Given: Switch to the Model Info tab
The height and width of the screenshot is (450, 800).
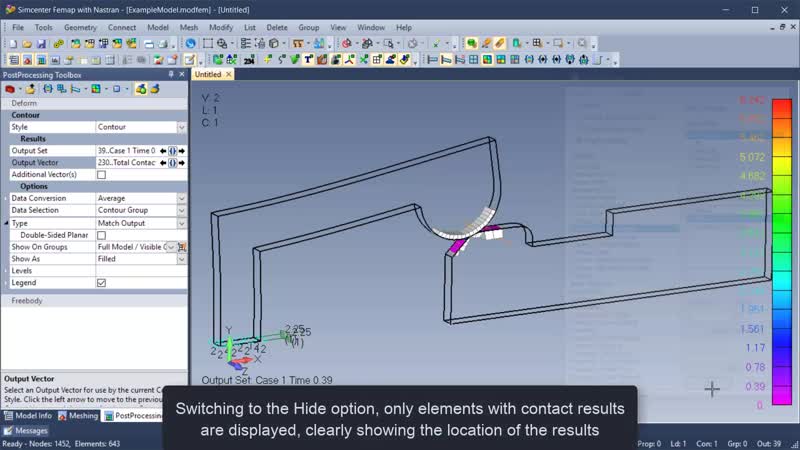Looking at the screenshot, I should (x=28, y=416).
